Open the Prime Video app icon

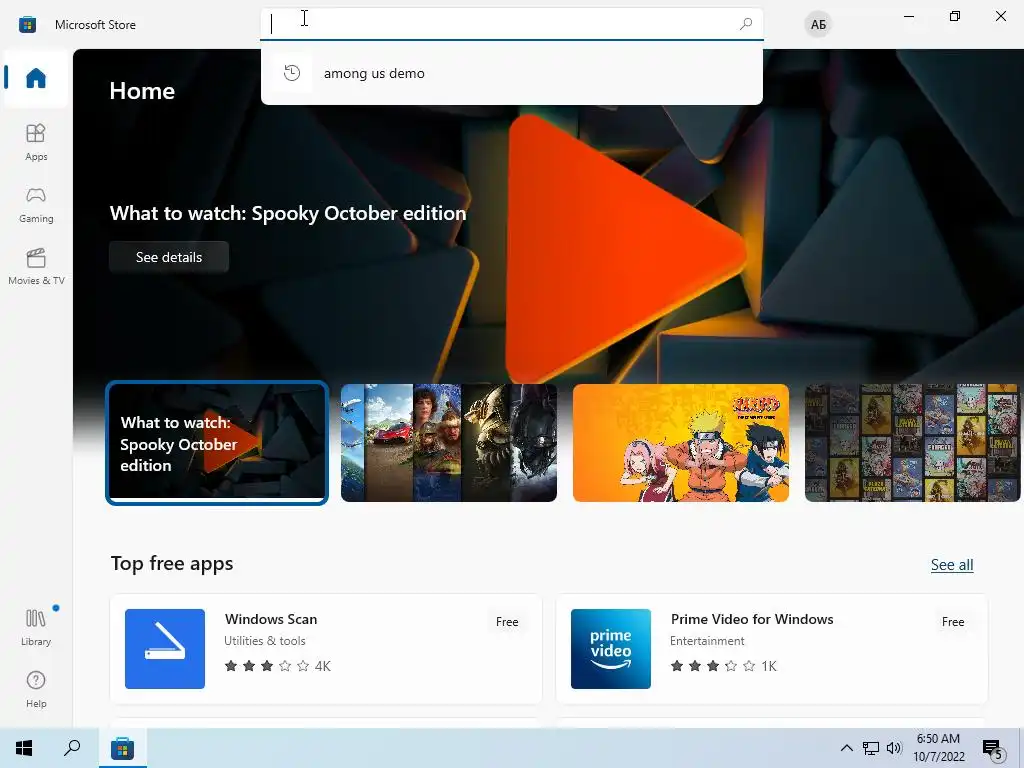tap(611, 648)
